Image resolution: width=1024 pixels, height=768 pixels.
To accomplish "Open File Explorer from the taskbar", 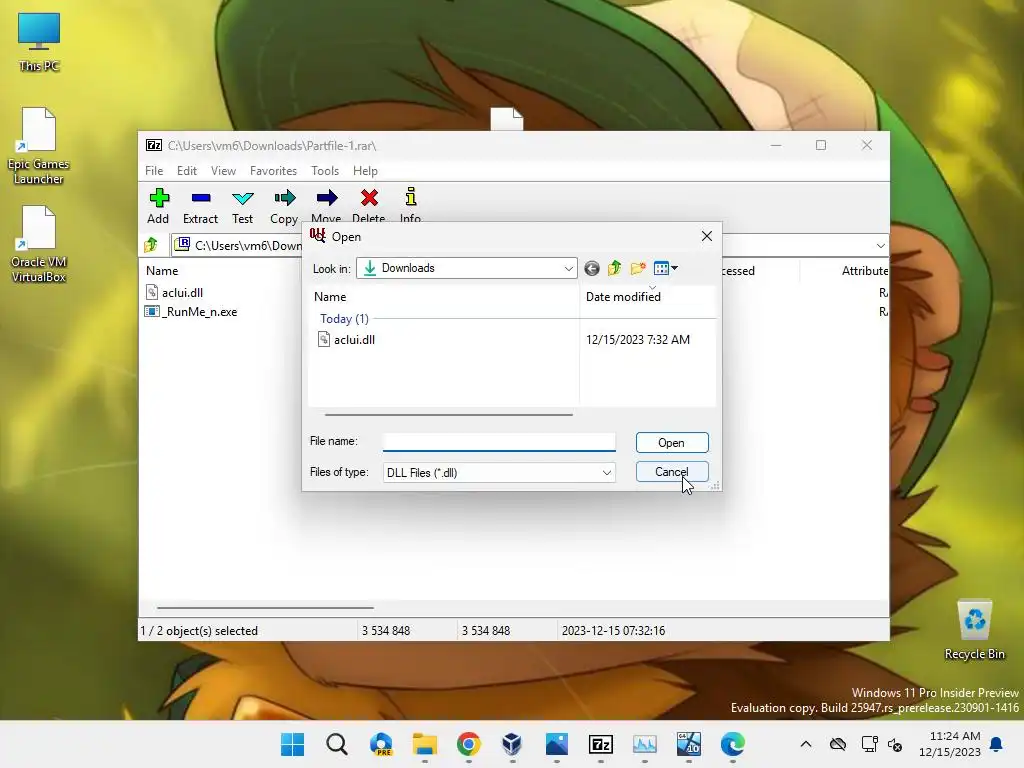I will [424, 744].
